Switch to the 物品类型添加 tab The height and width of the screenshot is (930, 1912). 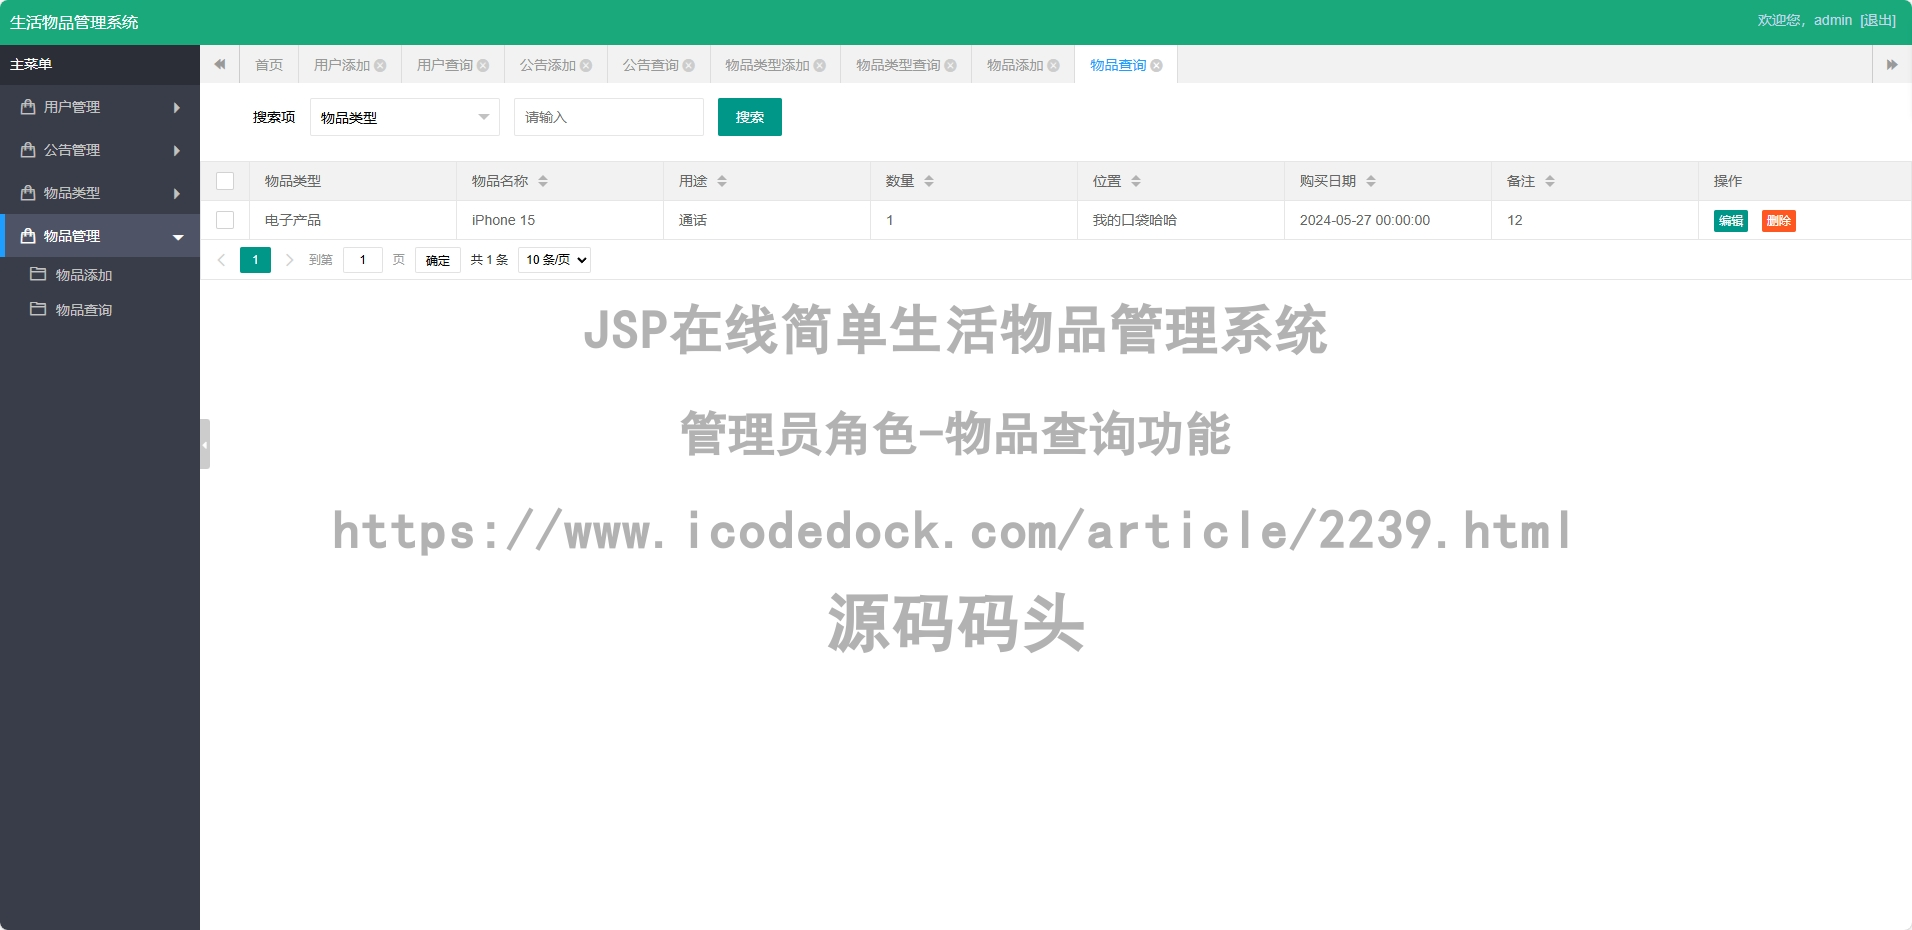767,65
